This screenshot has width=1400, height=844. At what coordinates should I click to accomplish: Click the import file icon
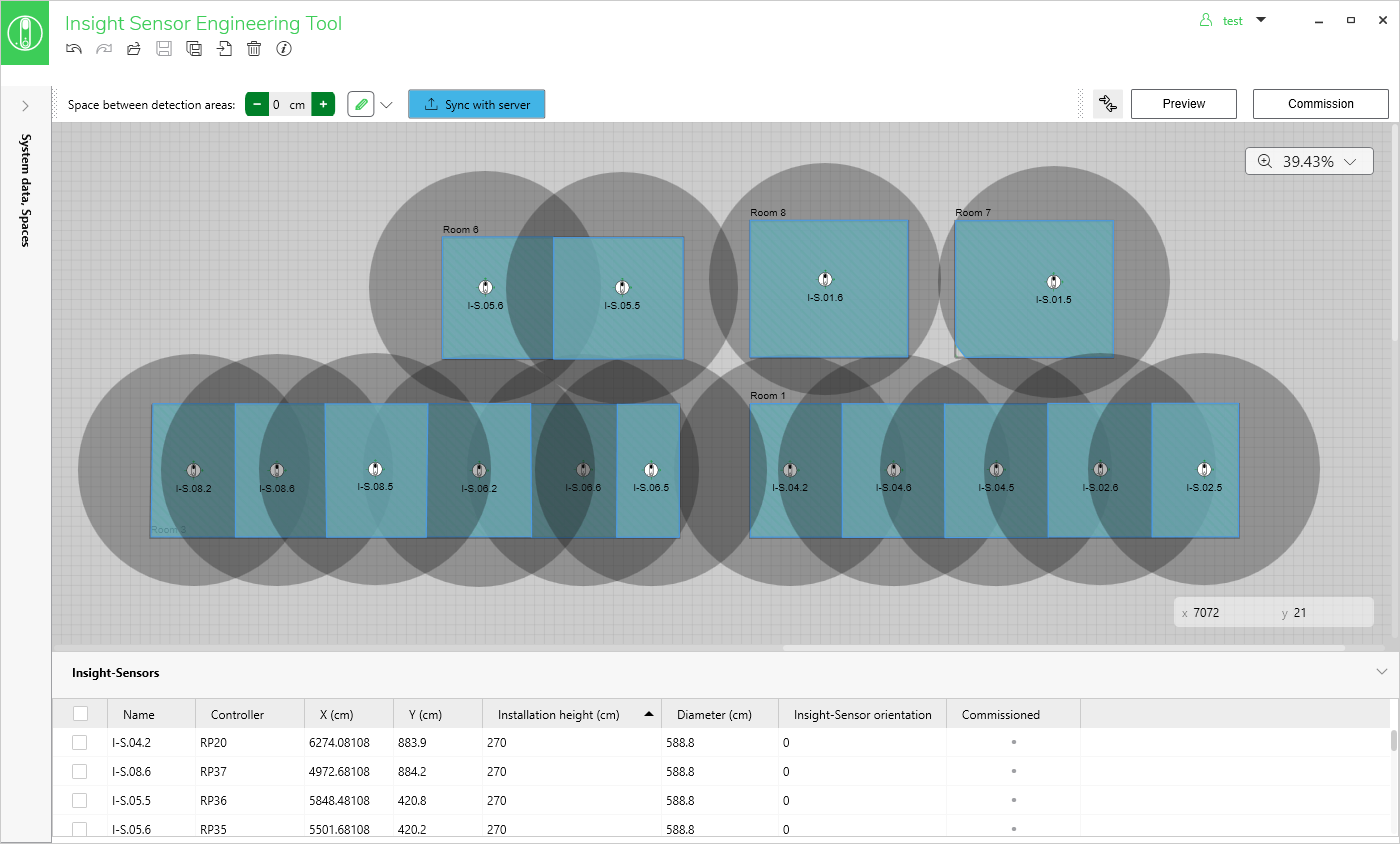coord(224,49)
